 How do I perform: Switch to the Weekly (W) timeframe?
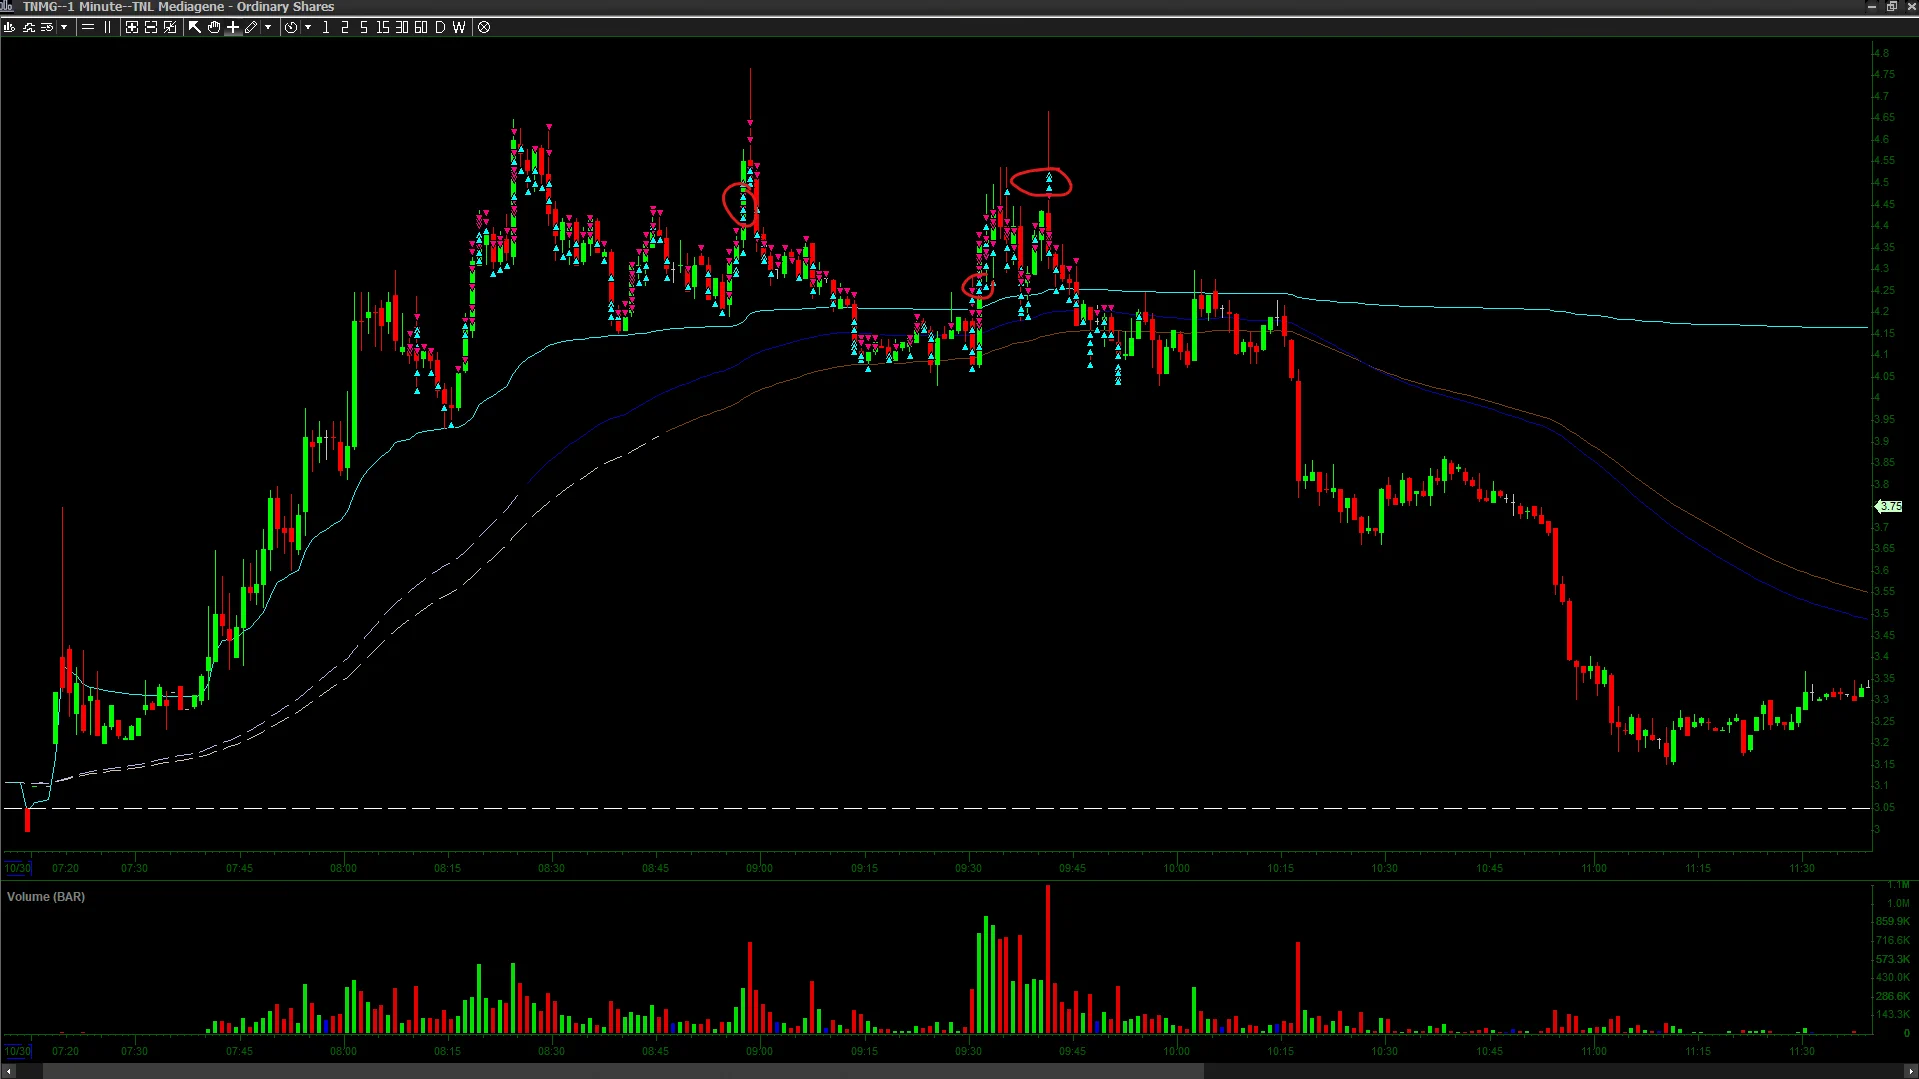coord(459,27)
